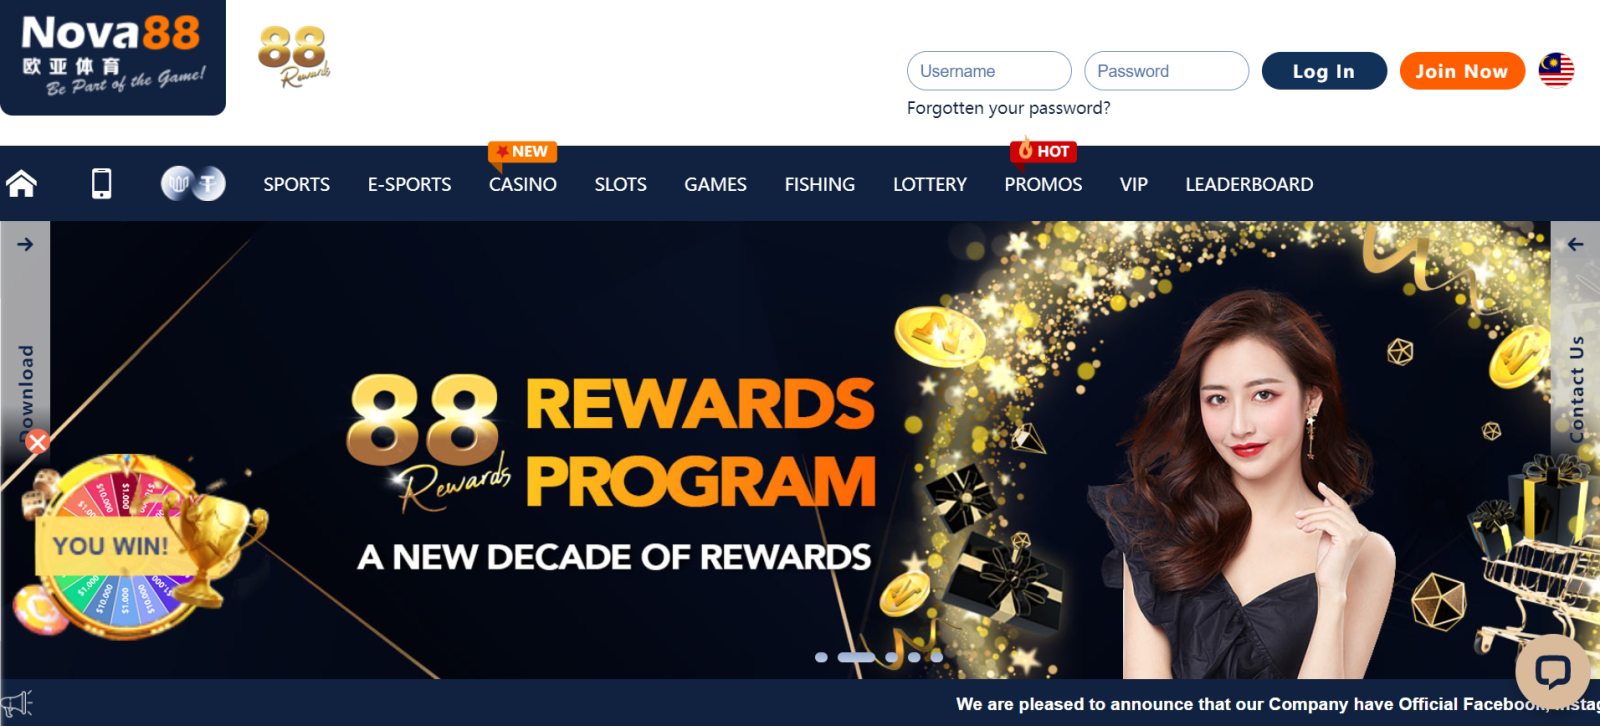Go to the home page icon
Image resolution: width=1600 pixels, height=726 pixels.
point(21,184)
